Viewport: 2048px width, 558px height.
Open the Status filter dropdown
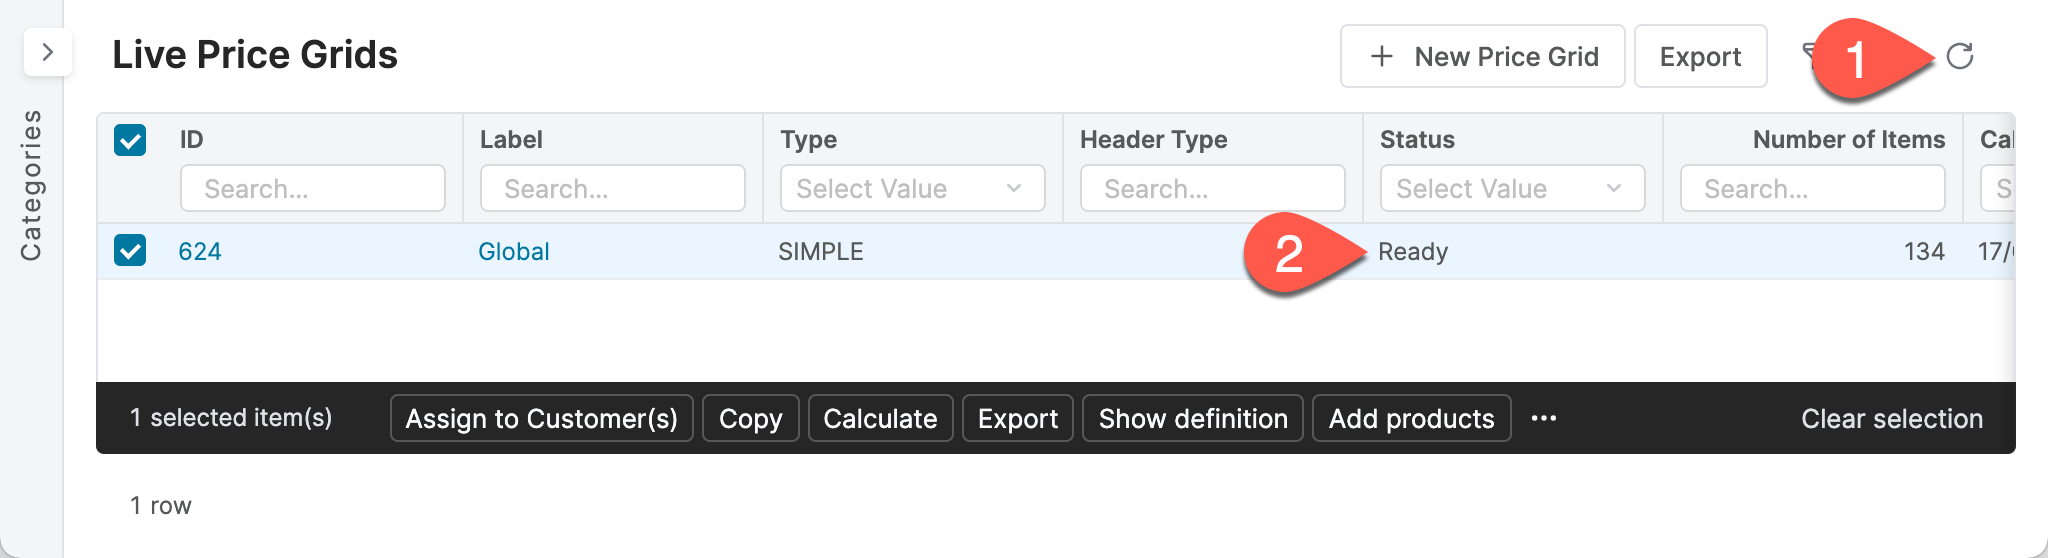(1512, 188)
